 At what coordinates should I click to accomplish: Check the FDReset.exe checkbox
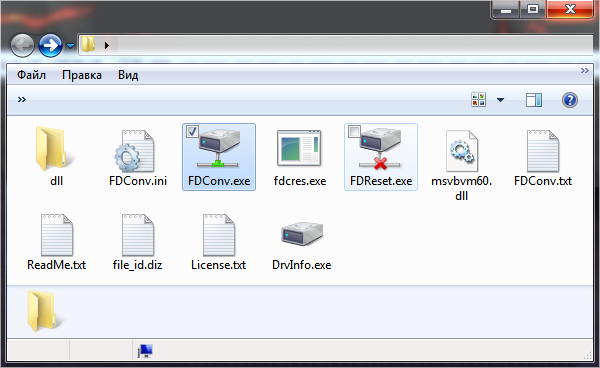[x=354, y=132]
